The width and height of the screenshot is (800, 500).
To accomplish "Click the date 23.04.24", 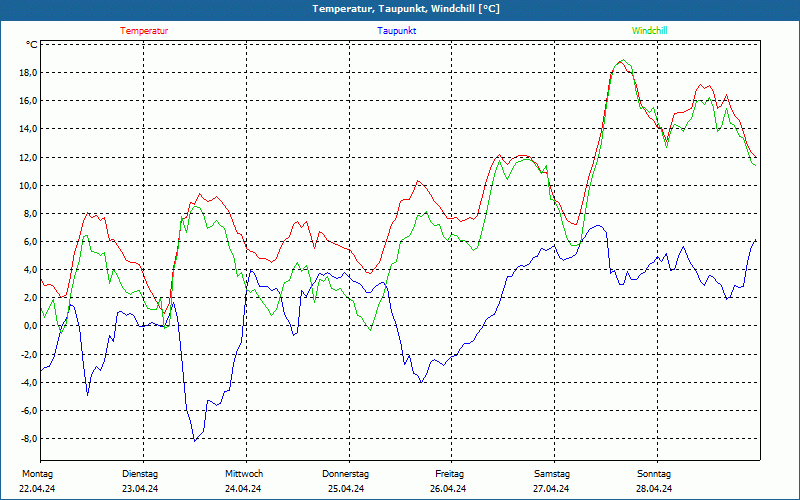I will click(x=140, y=489).
